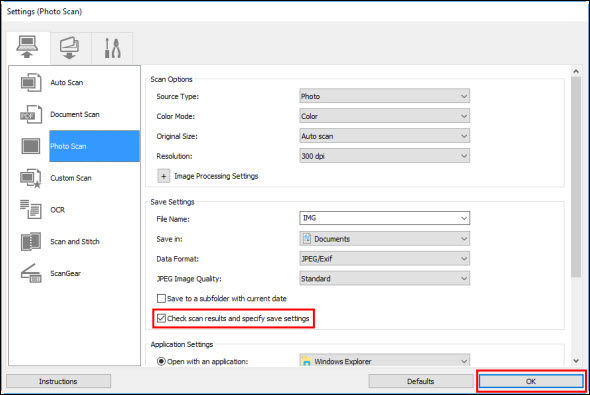590x395 pixels.
Task: Click the Scan and Stitch icon
Action: click(x=31, y=242)
